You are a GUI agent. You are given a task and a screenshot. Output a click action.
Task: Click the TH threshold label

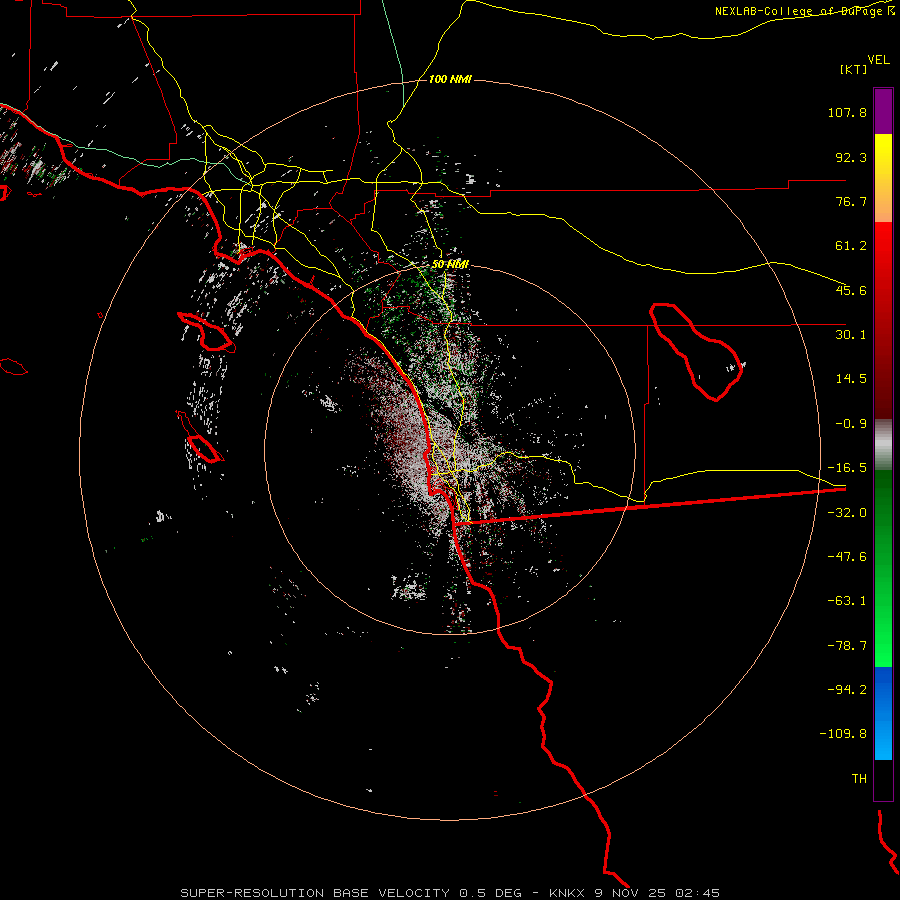coord(859,779)
